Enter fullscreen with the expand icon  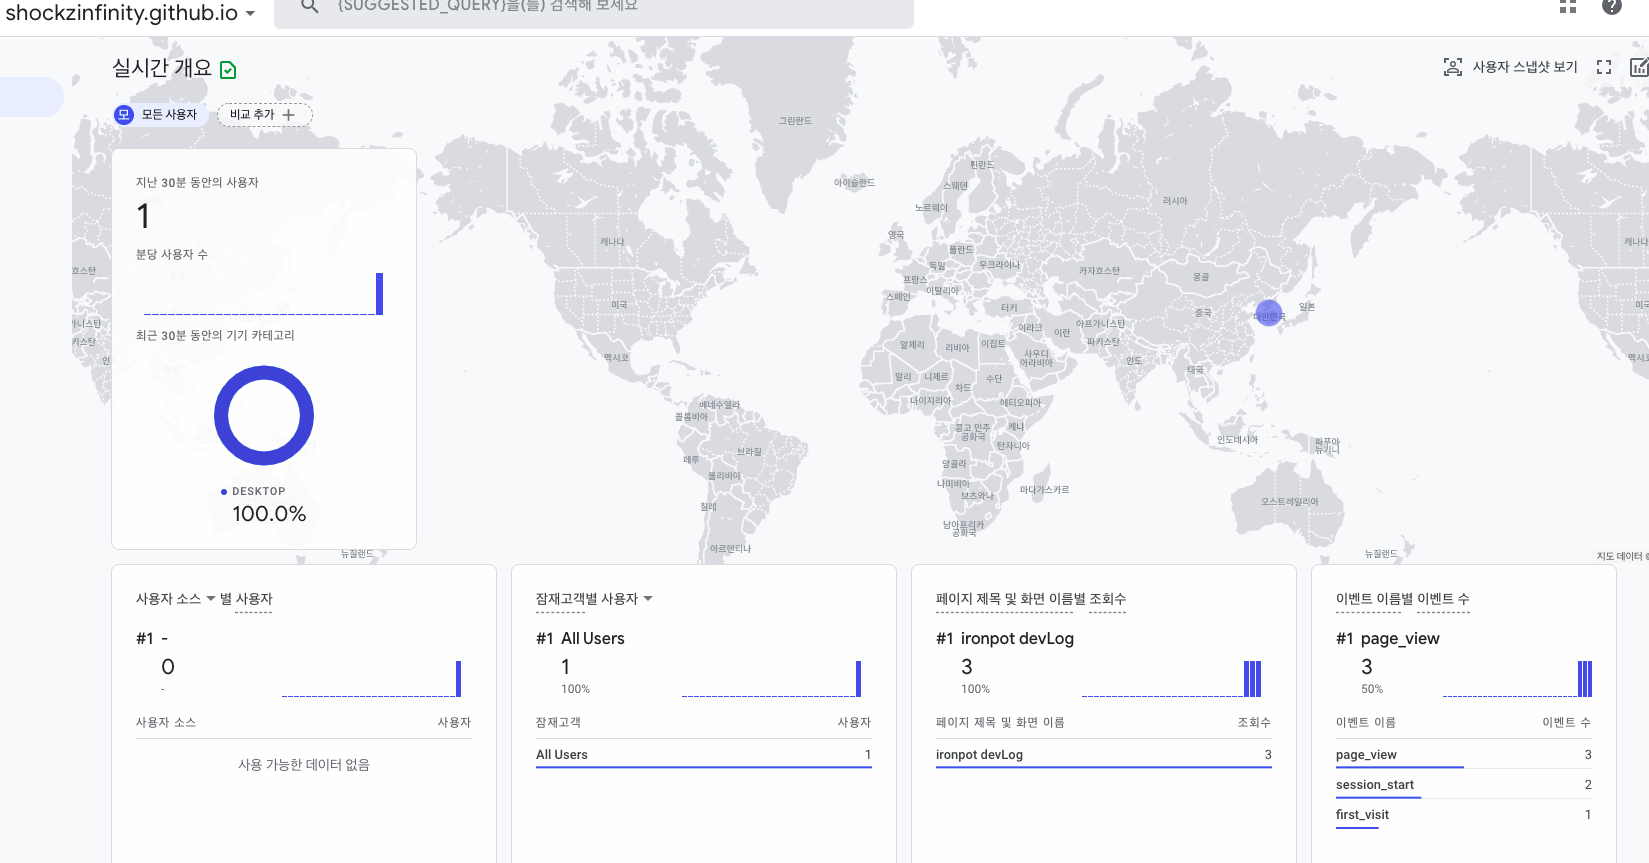(1604, 67)
